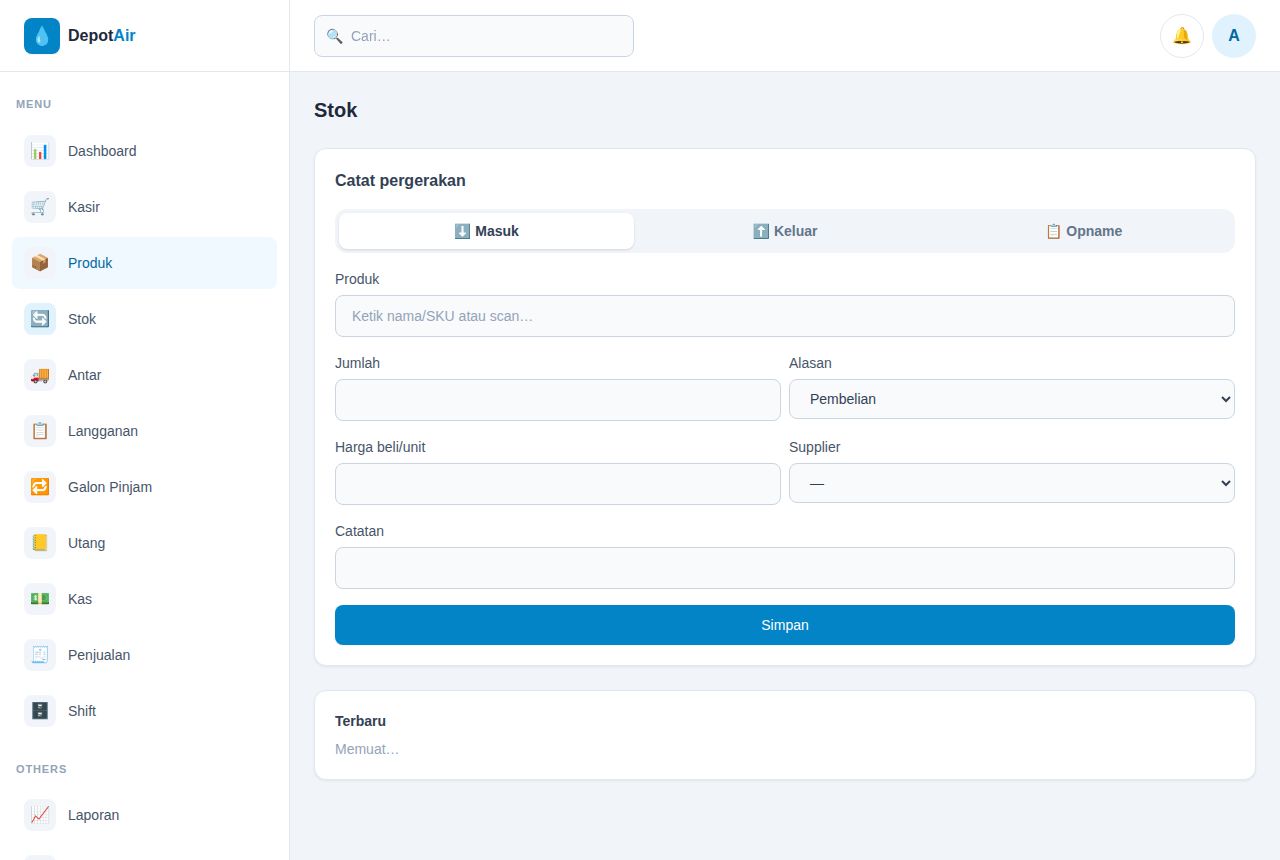
Task: Click the DepotAir water drop logo
Action: (x=42, y=36)
